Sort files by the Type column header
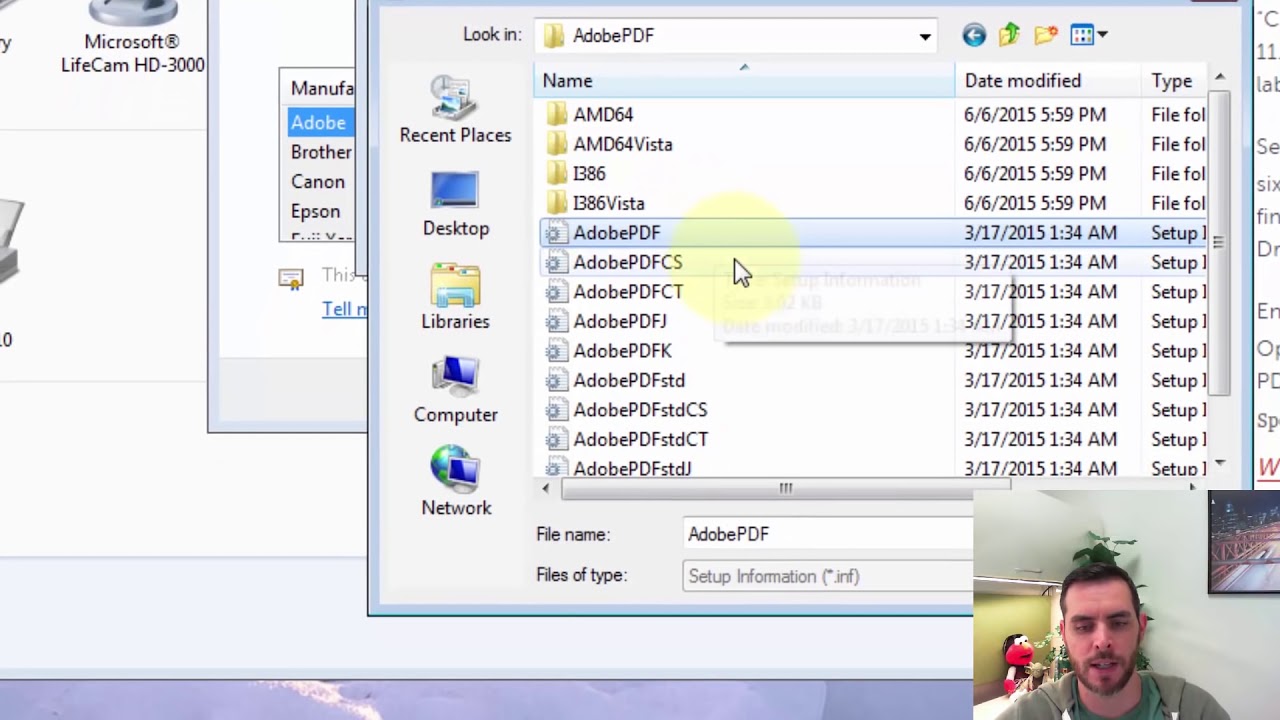The image size is (1280, 720). 1175,81
